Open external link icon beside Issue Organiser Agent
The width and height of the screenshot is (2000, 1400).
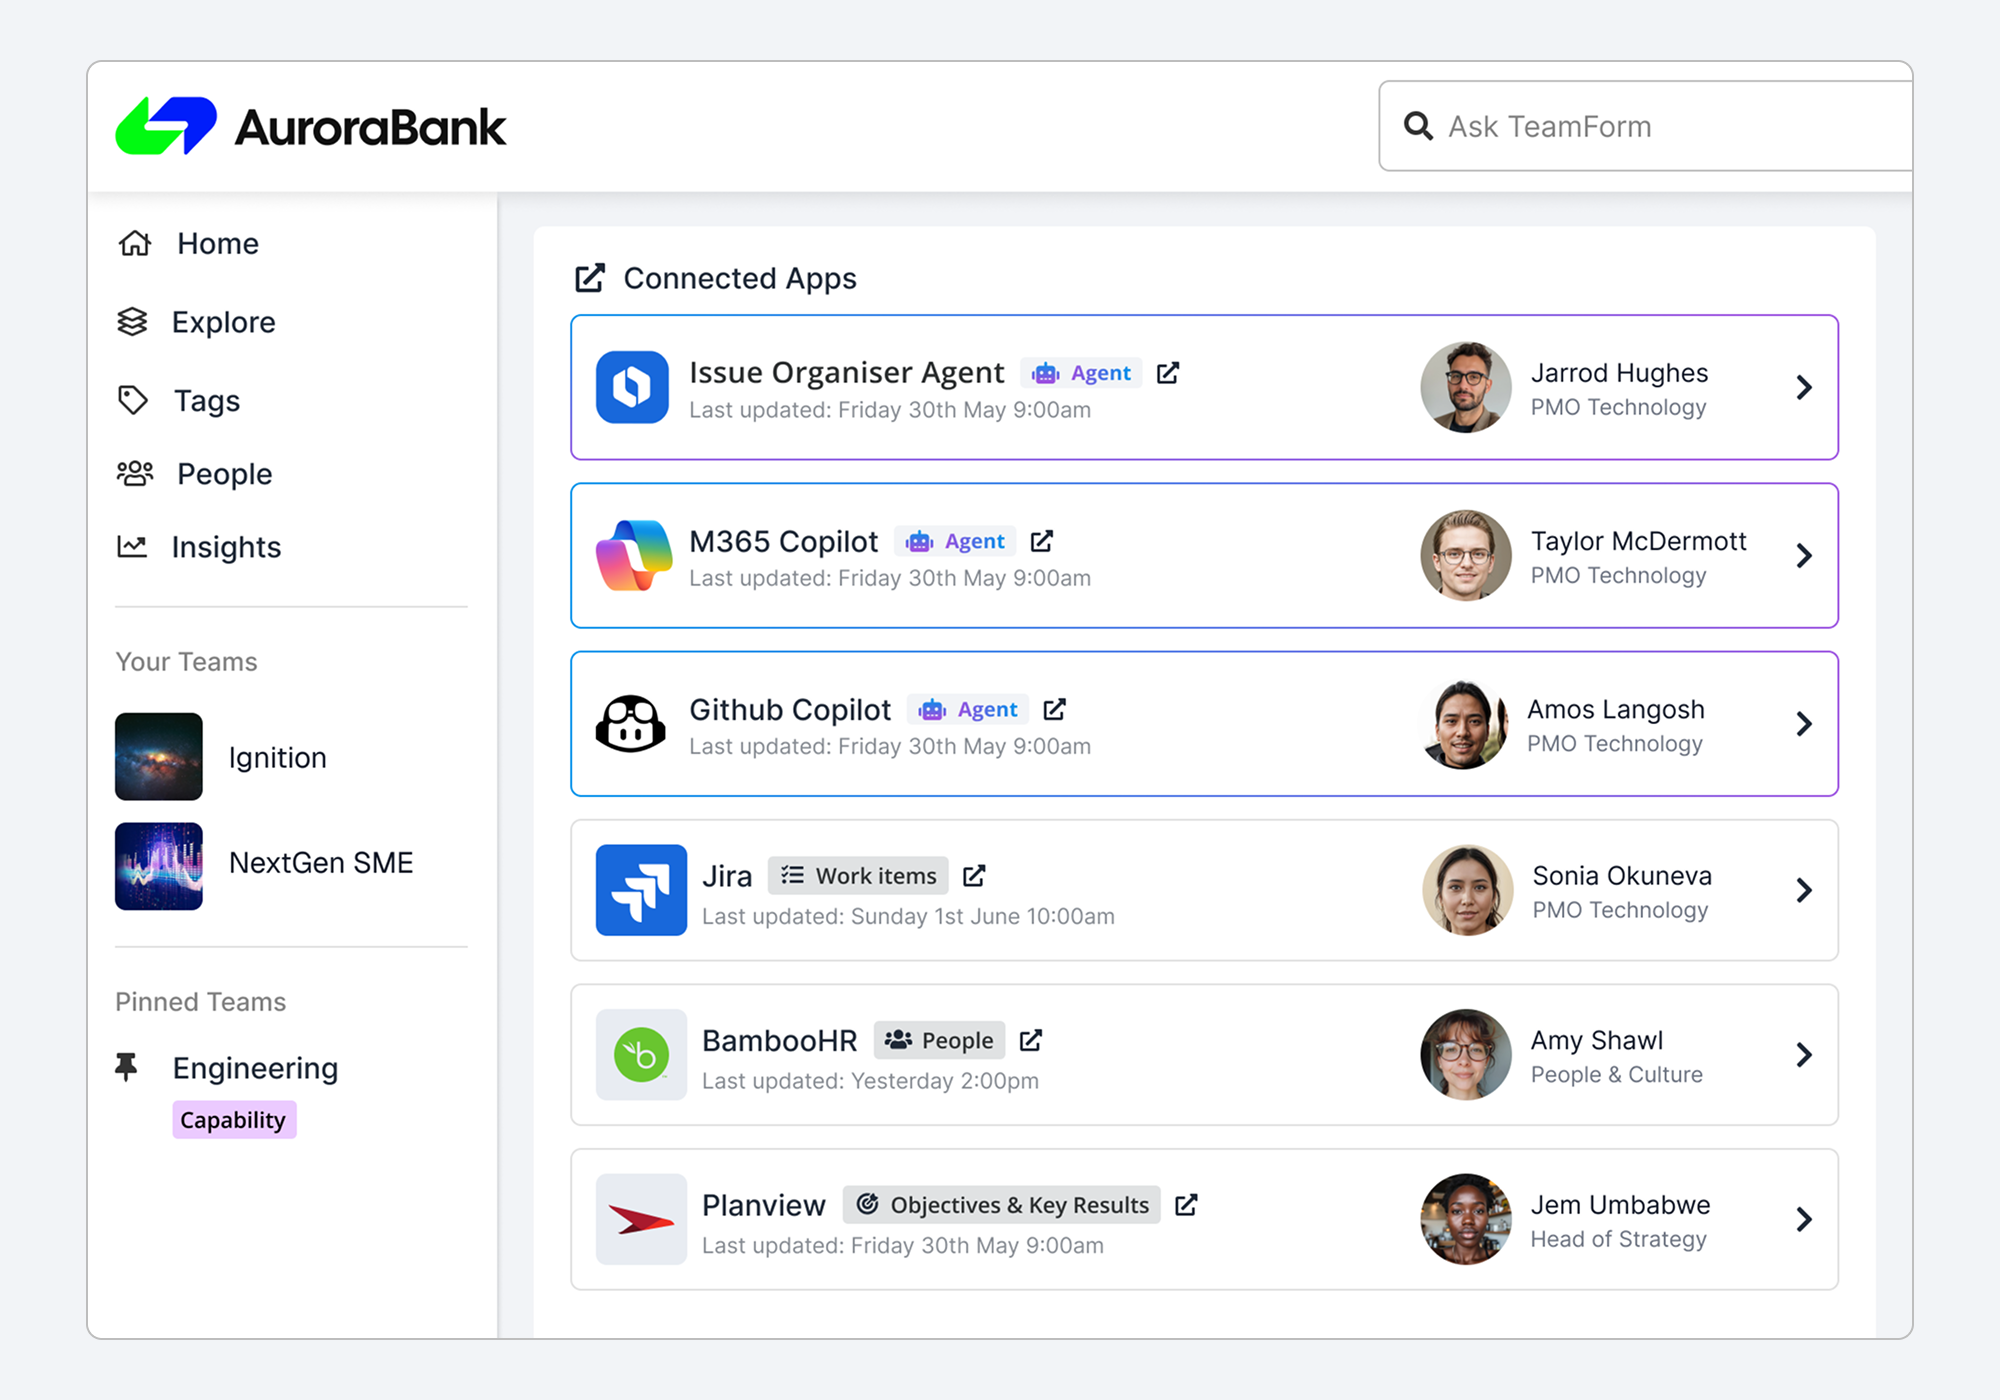[1167, 373]
